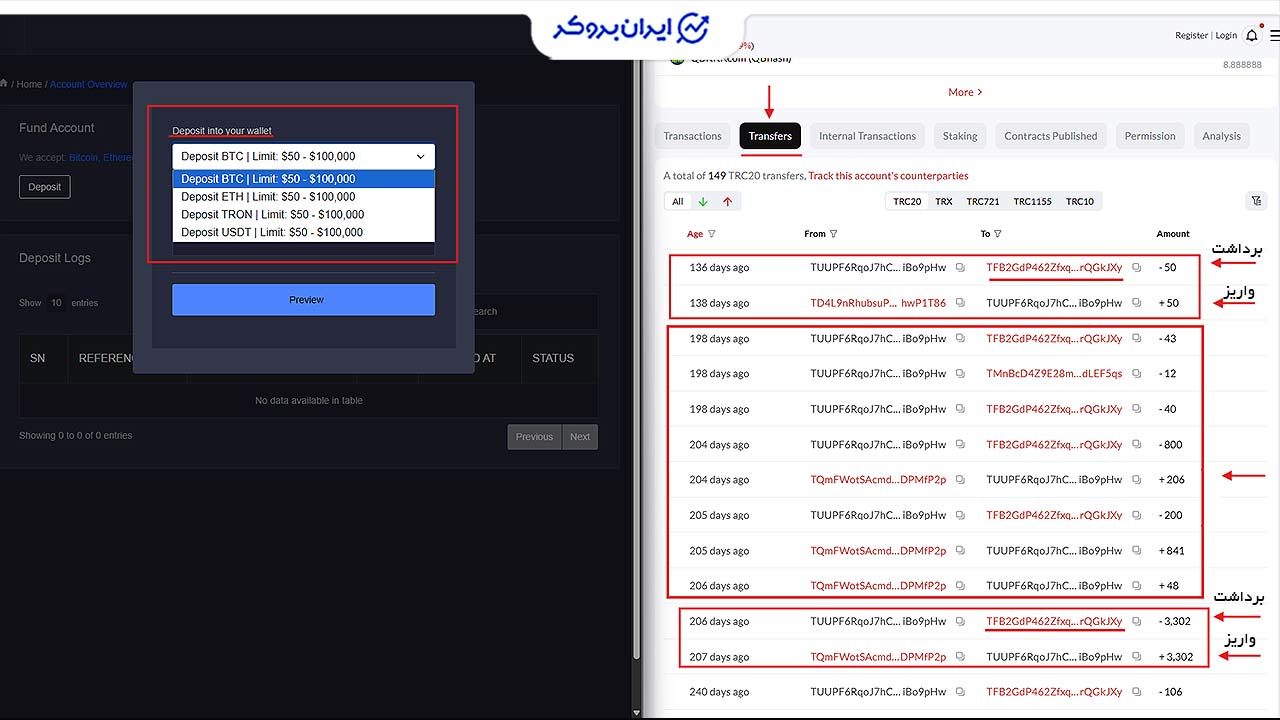
Task: Copy the From address in the +50 row
Action: [x=960, y=303]
